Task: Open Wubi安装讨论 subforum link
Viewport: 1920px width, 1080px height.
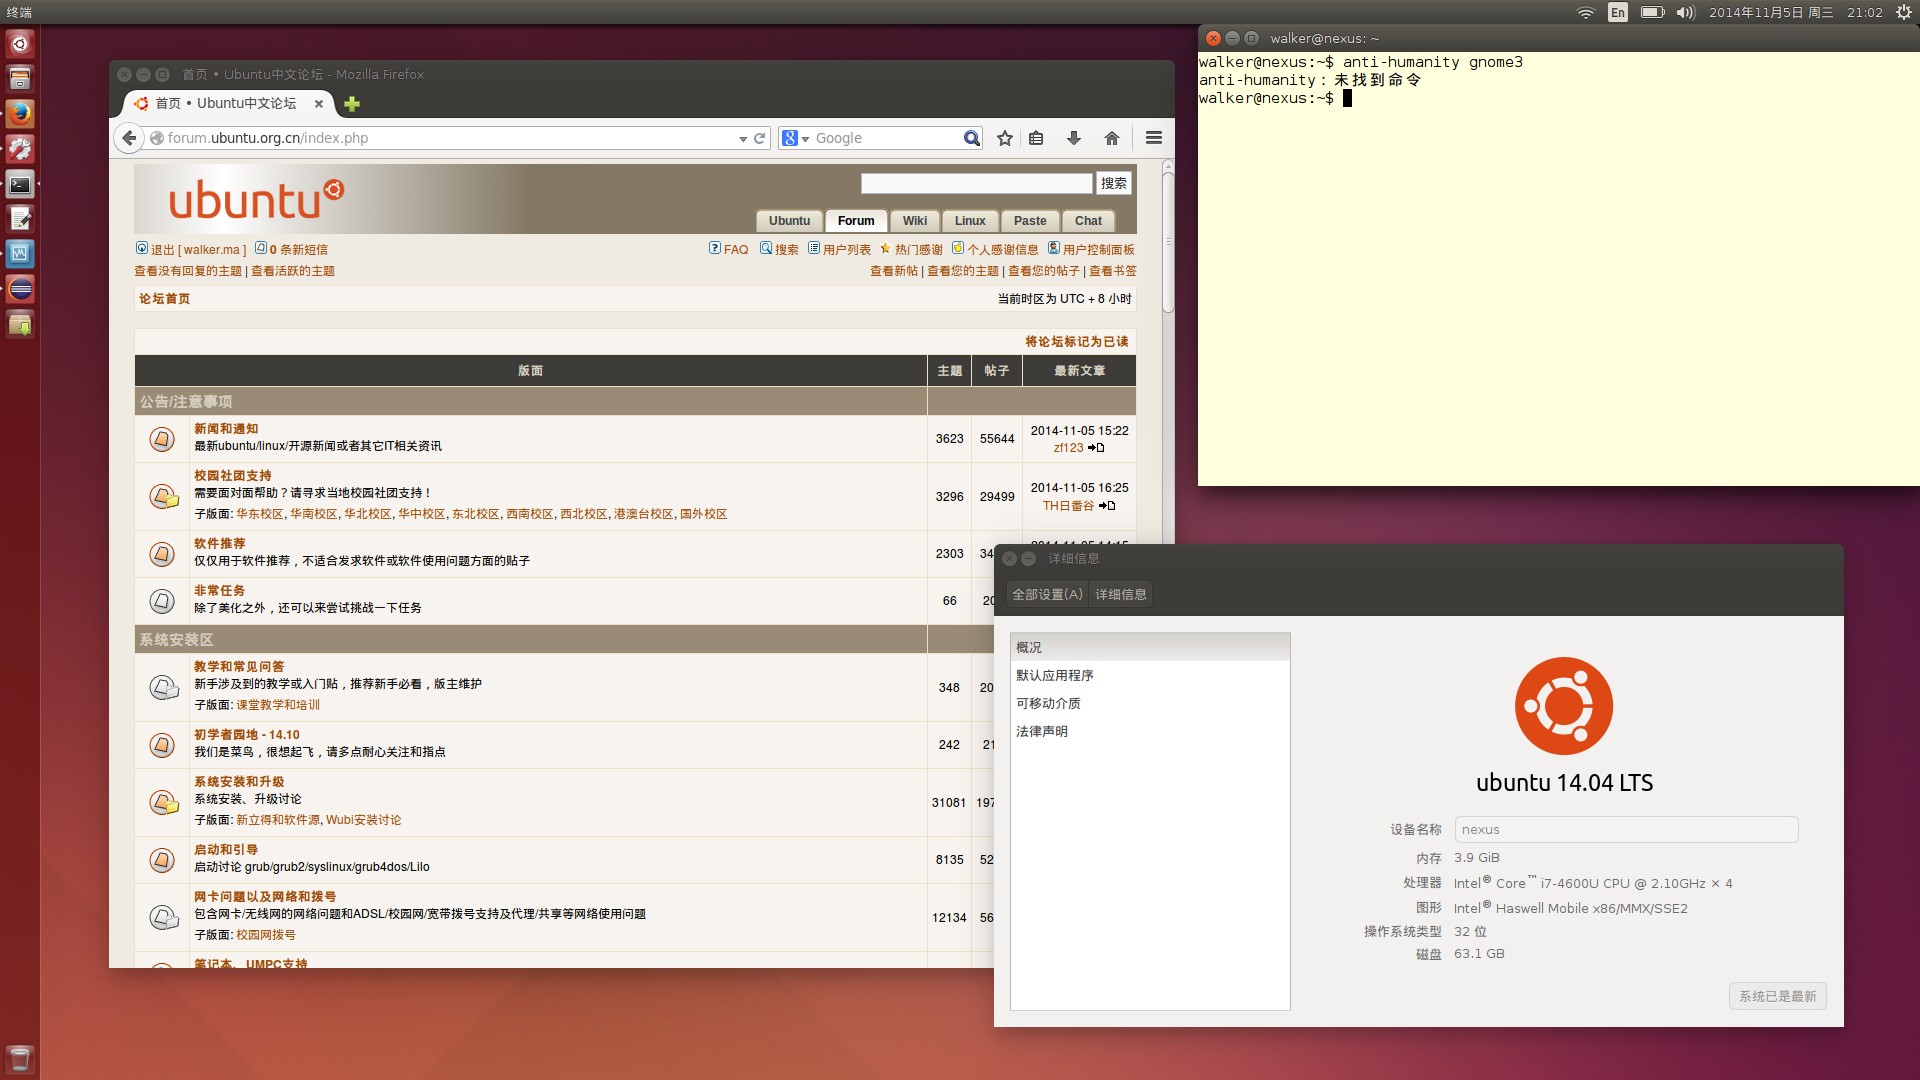Action: point(364,820)
